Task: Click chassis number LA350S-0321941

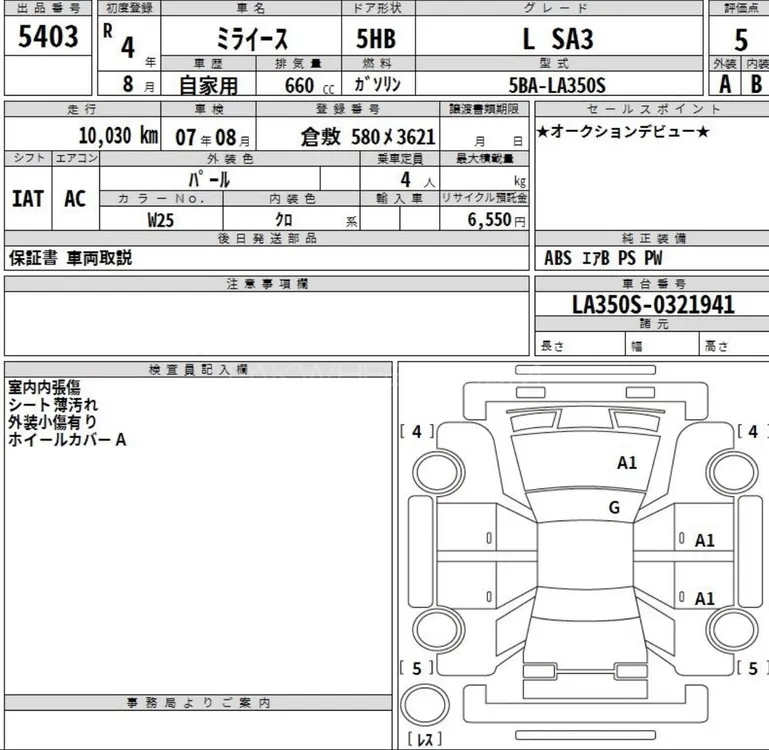Action: [653, 305]
